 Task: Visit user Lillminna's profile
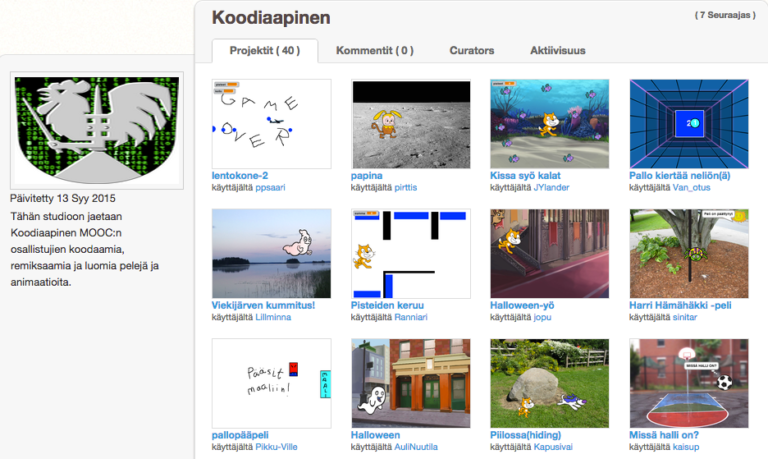(x=273, y=317)
